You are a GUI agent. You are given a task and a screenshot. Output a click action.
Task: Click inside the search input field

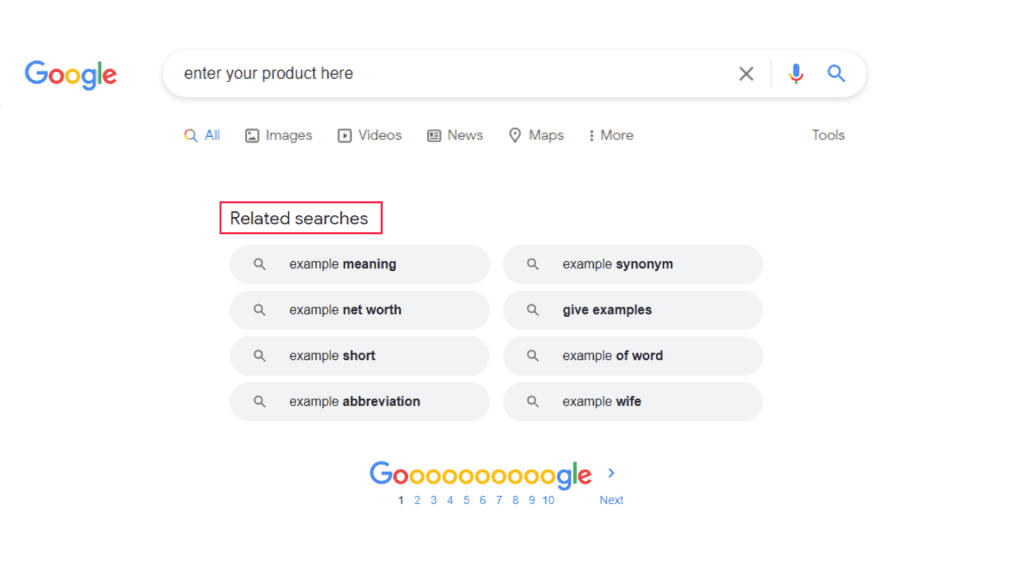pos(450,73)
